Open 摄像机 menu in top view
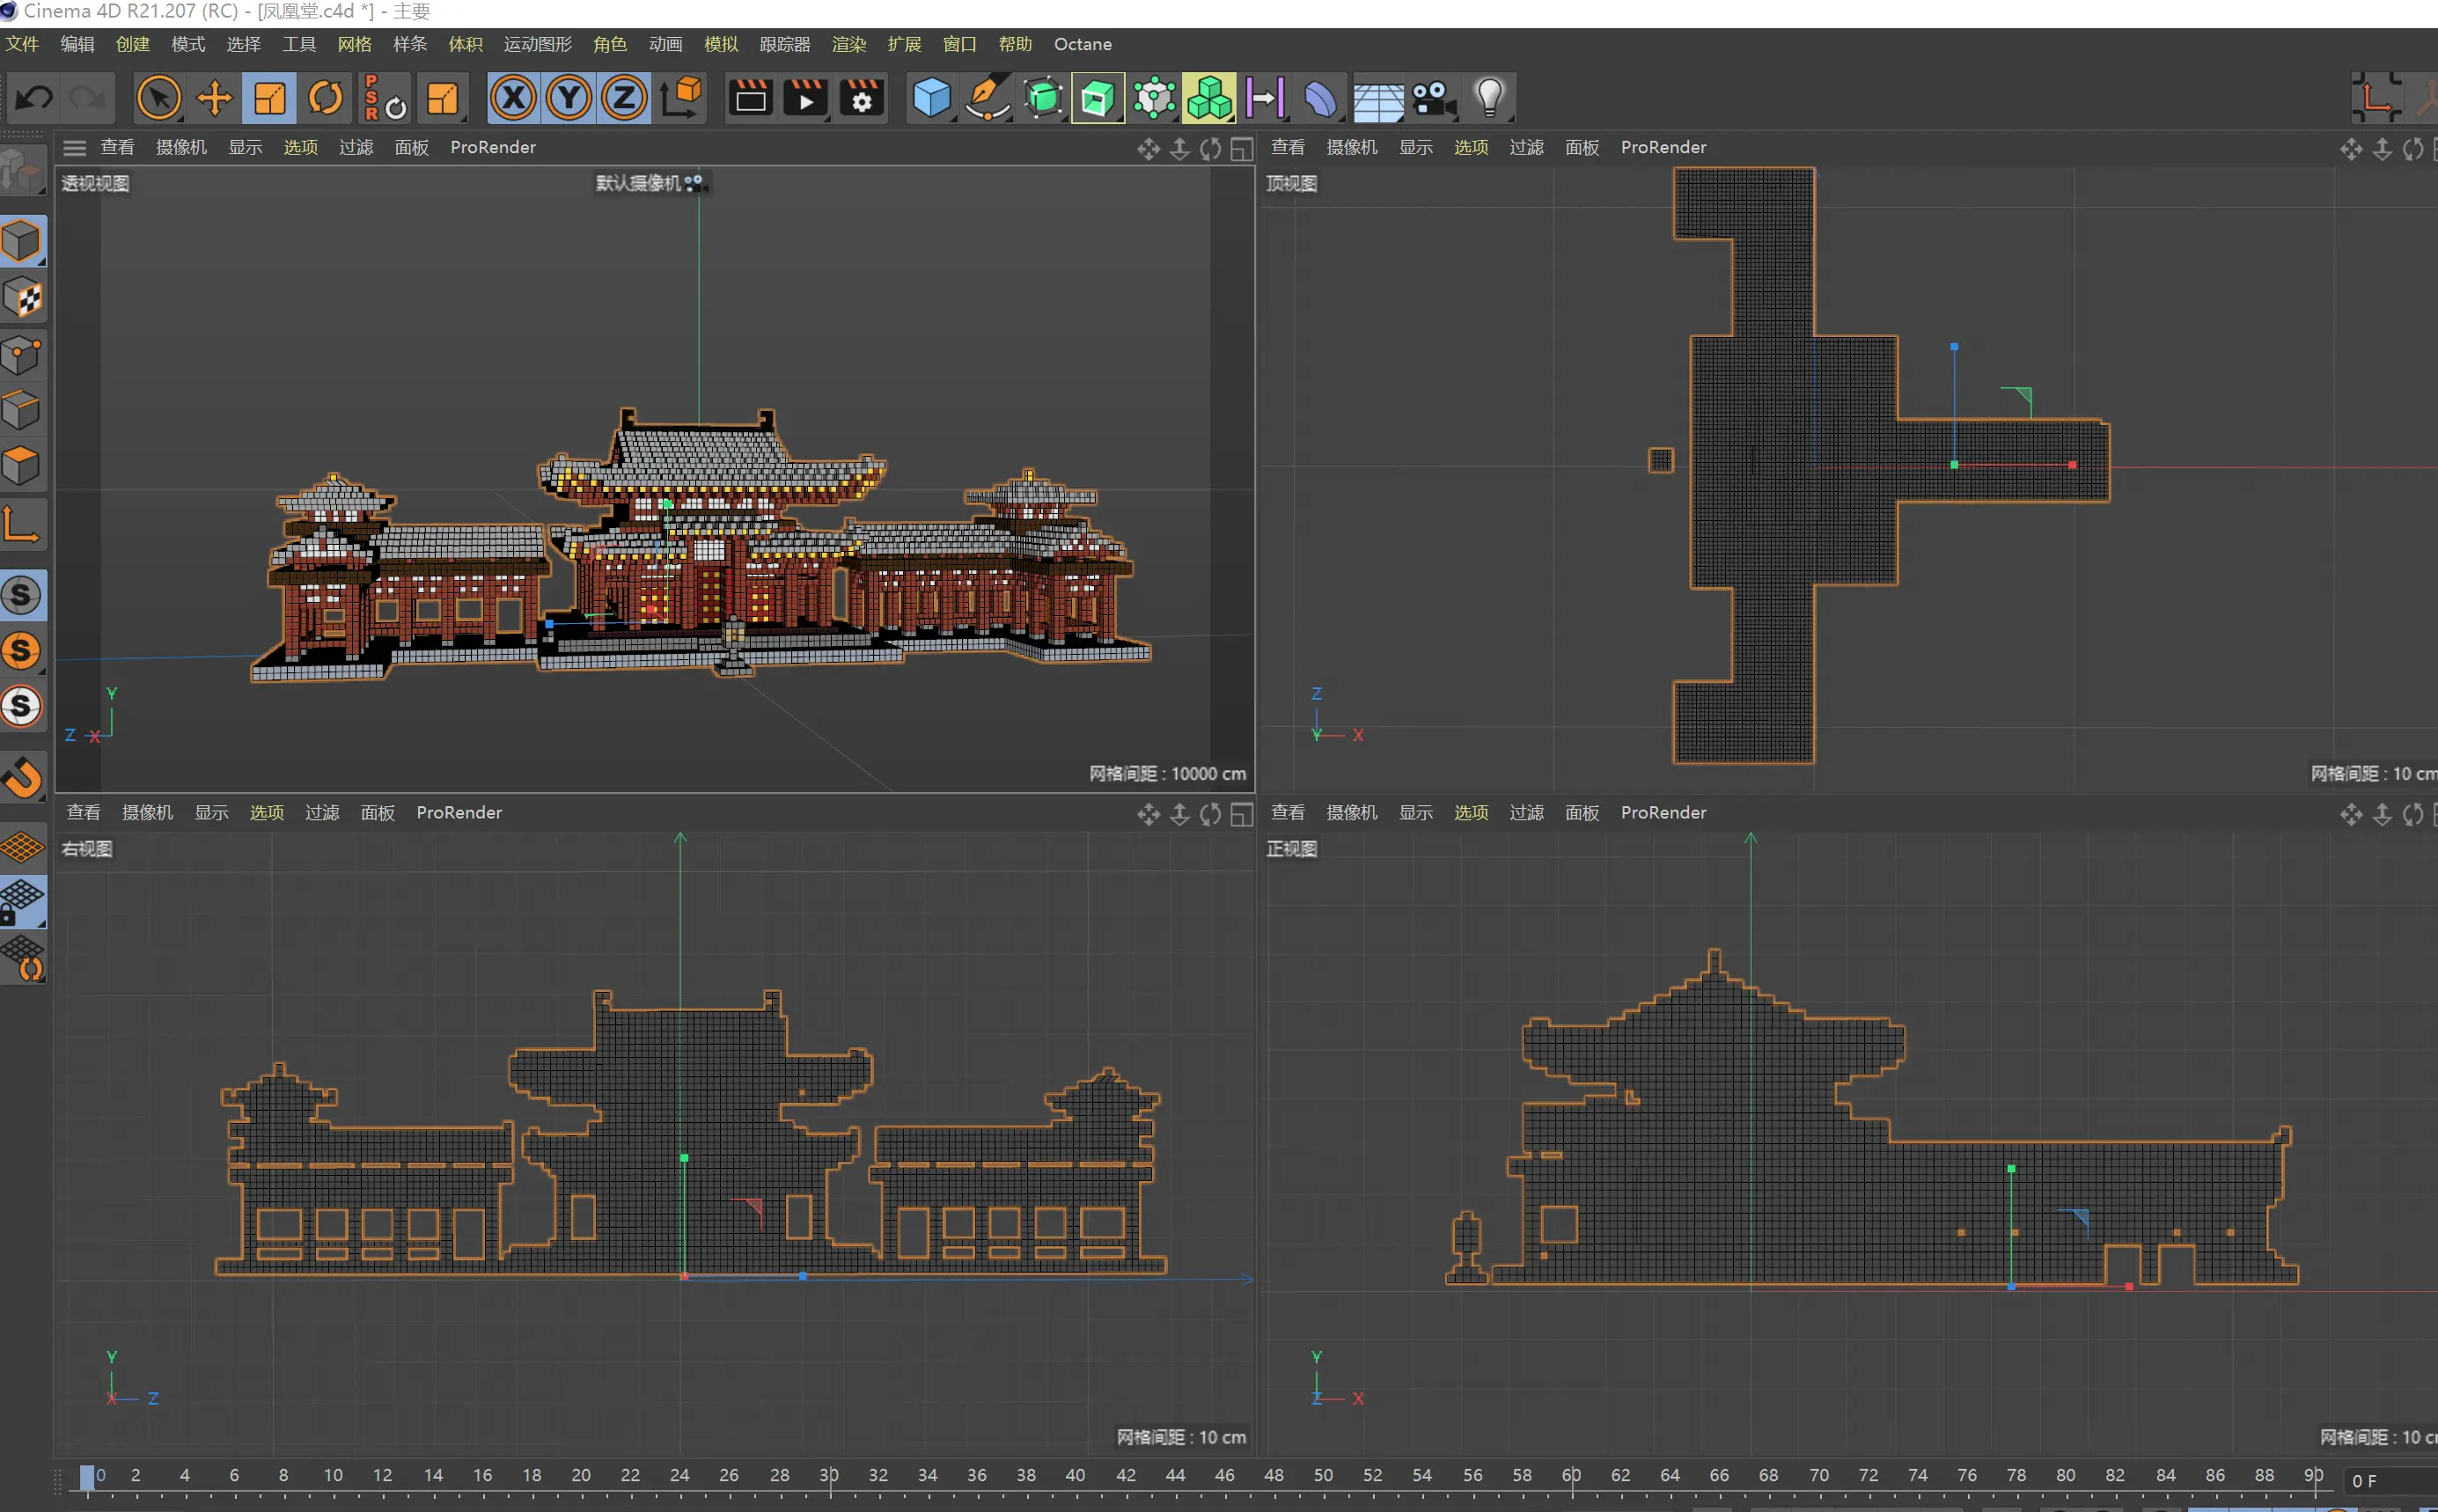 tap(1351, 148)
